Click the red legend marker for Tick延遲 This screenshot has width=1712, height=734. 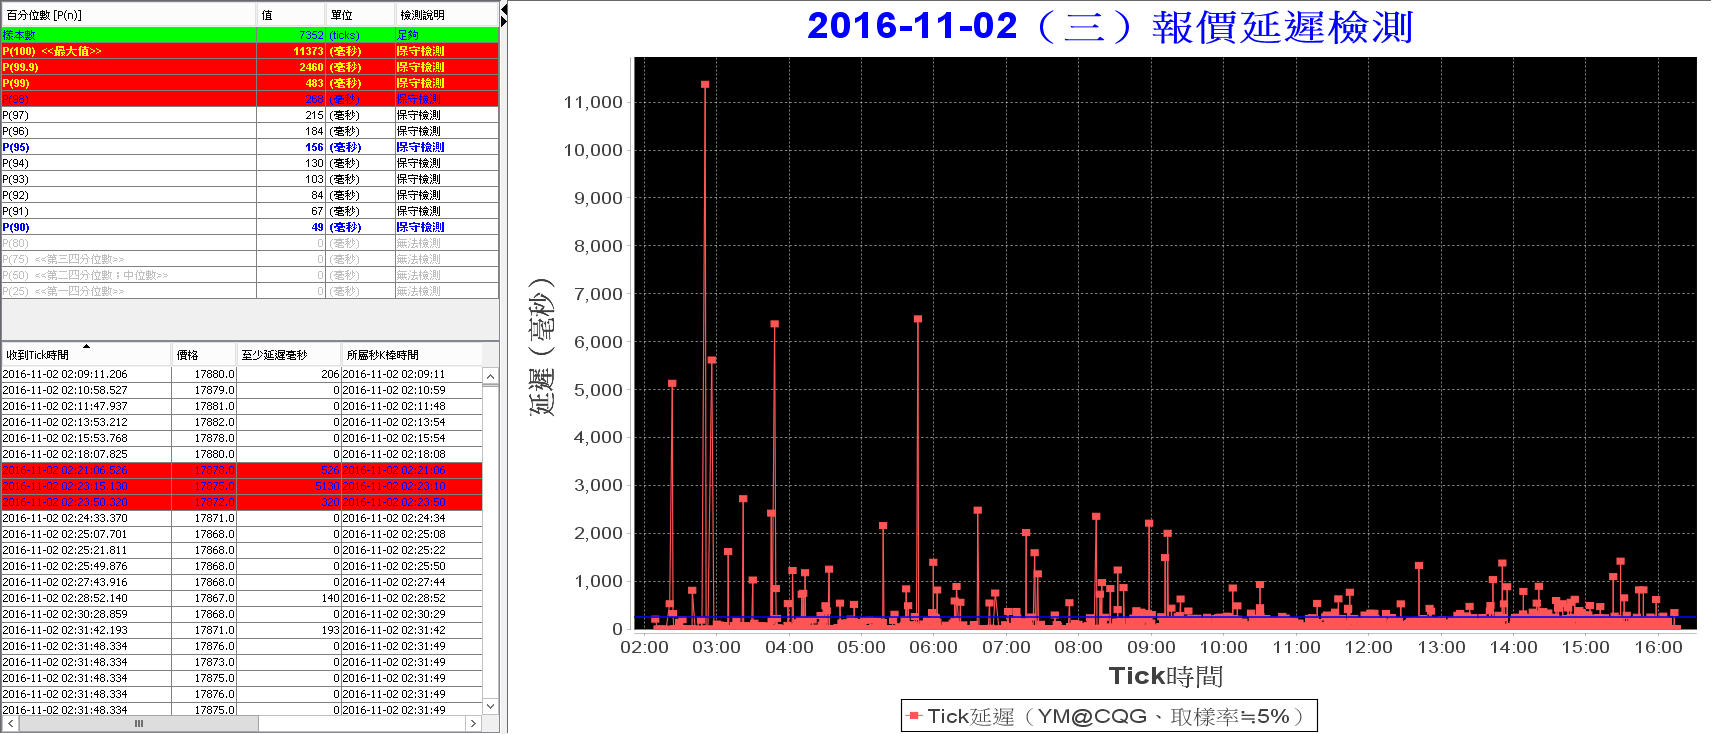[914, 716]
